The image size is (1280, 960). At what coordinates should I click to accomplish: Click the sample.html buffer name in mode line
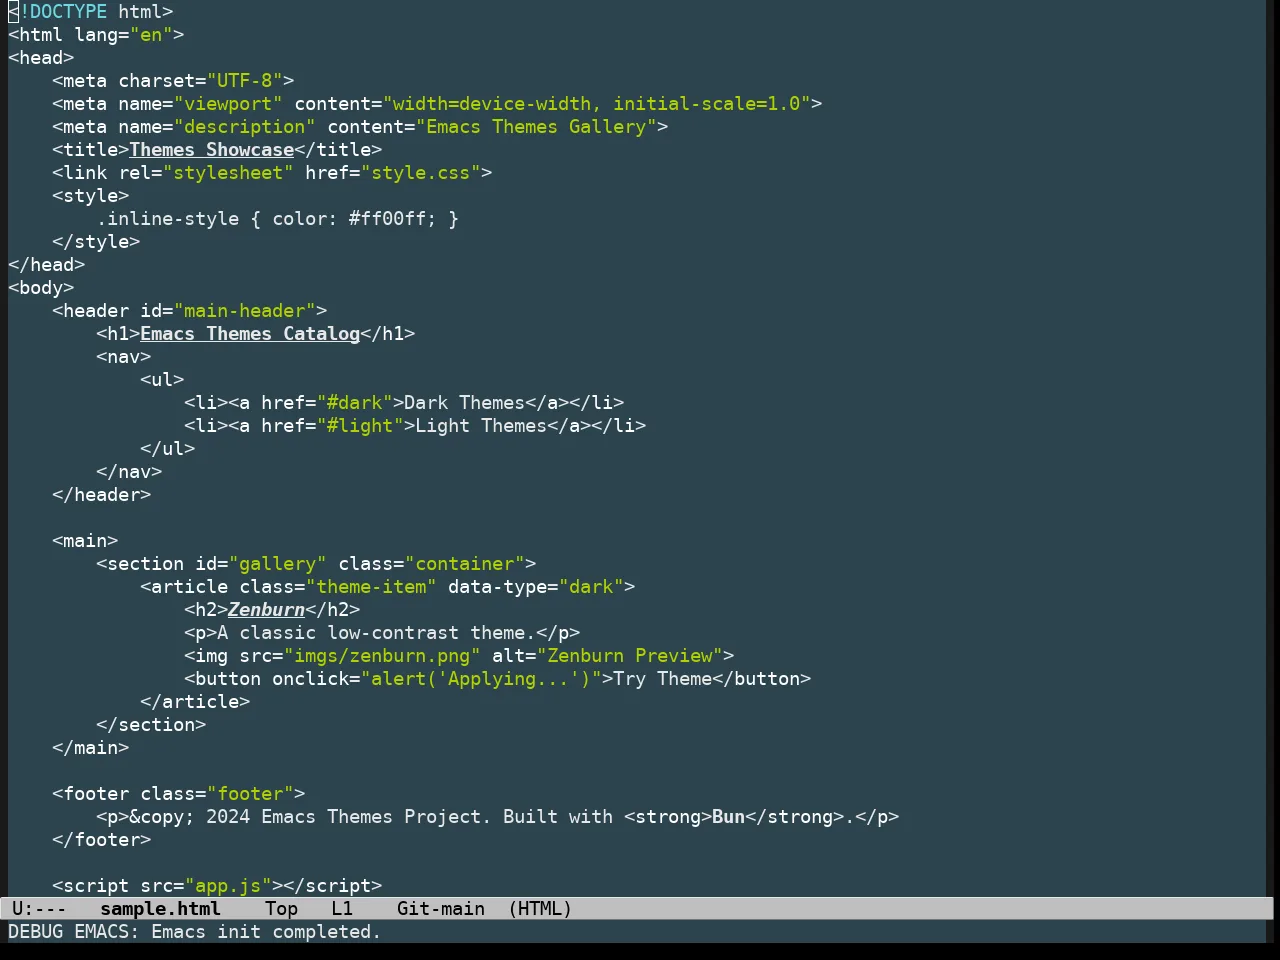pos(160,909)
